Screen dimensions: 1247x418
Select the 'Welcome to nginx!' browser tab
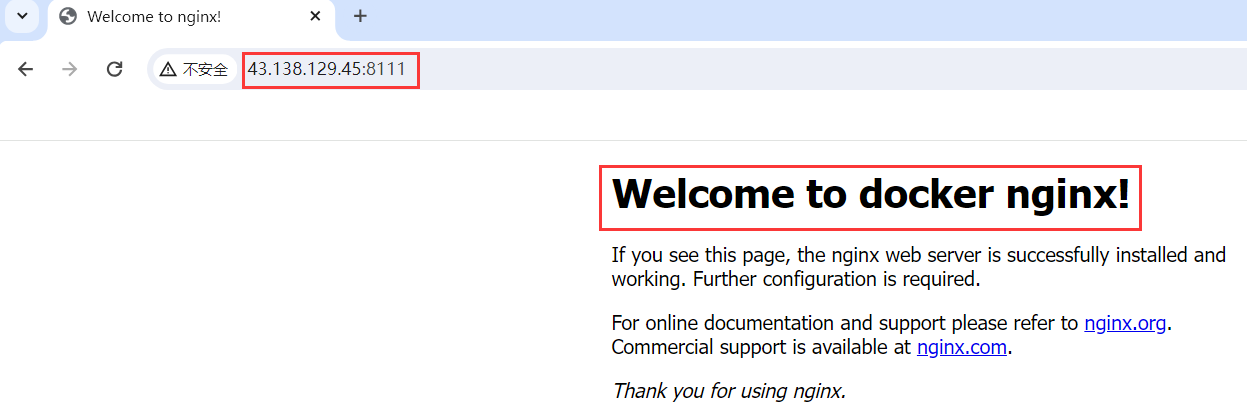pos(190,17)
